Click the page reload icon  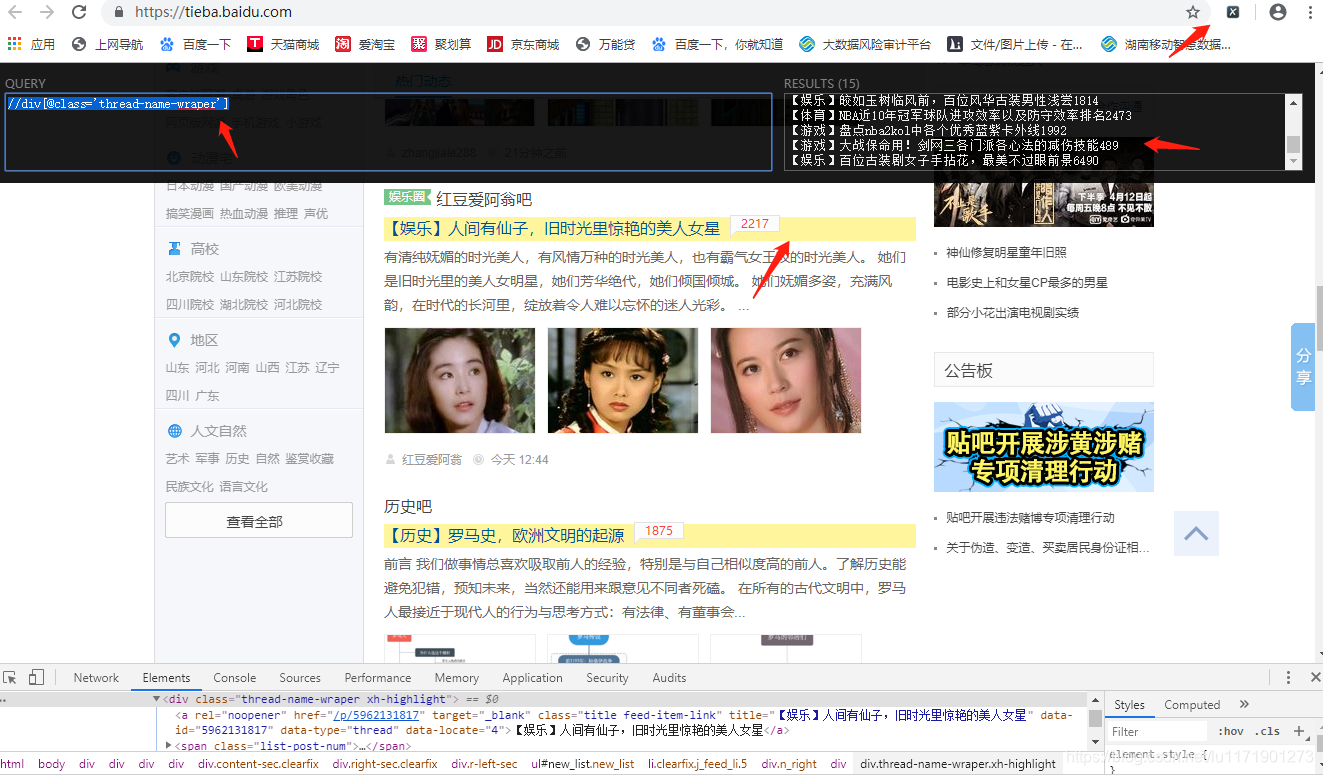tap(79, 12)
